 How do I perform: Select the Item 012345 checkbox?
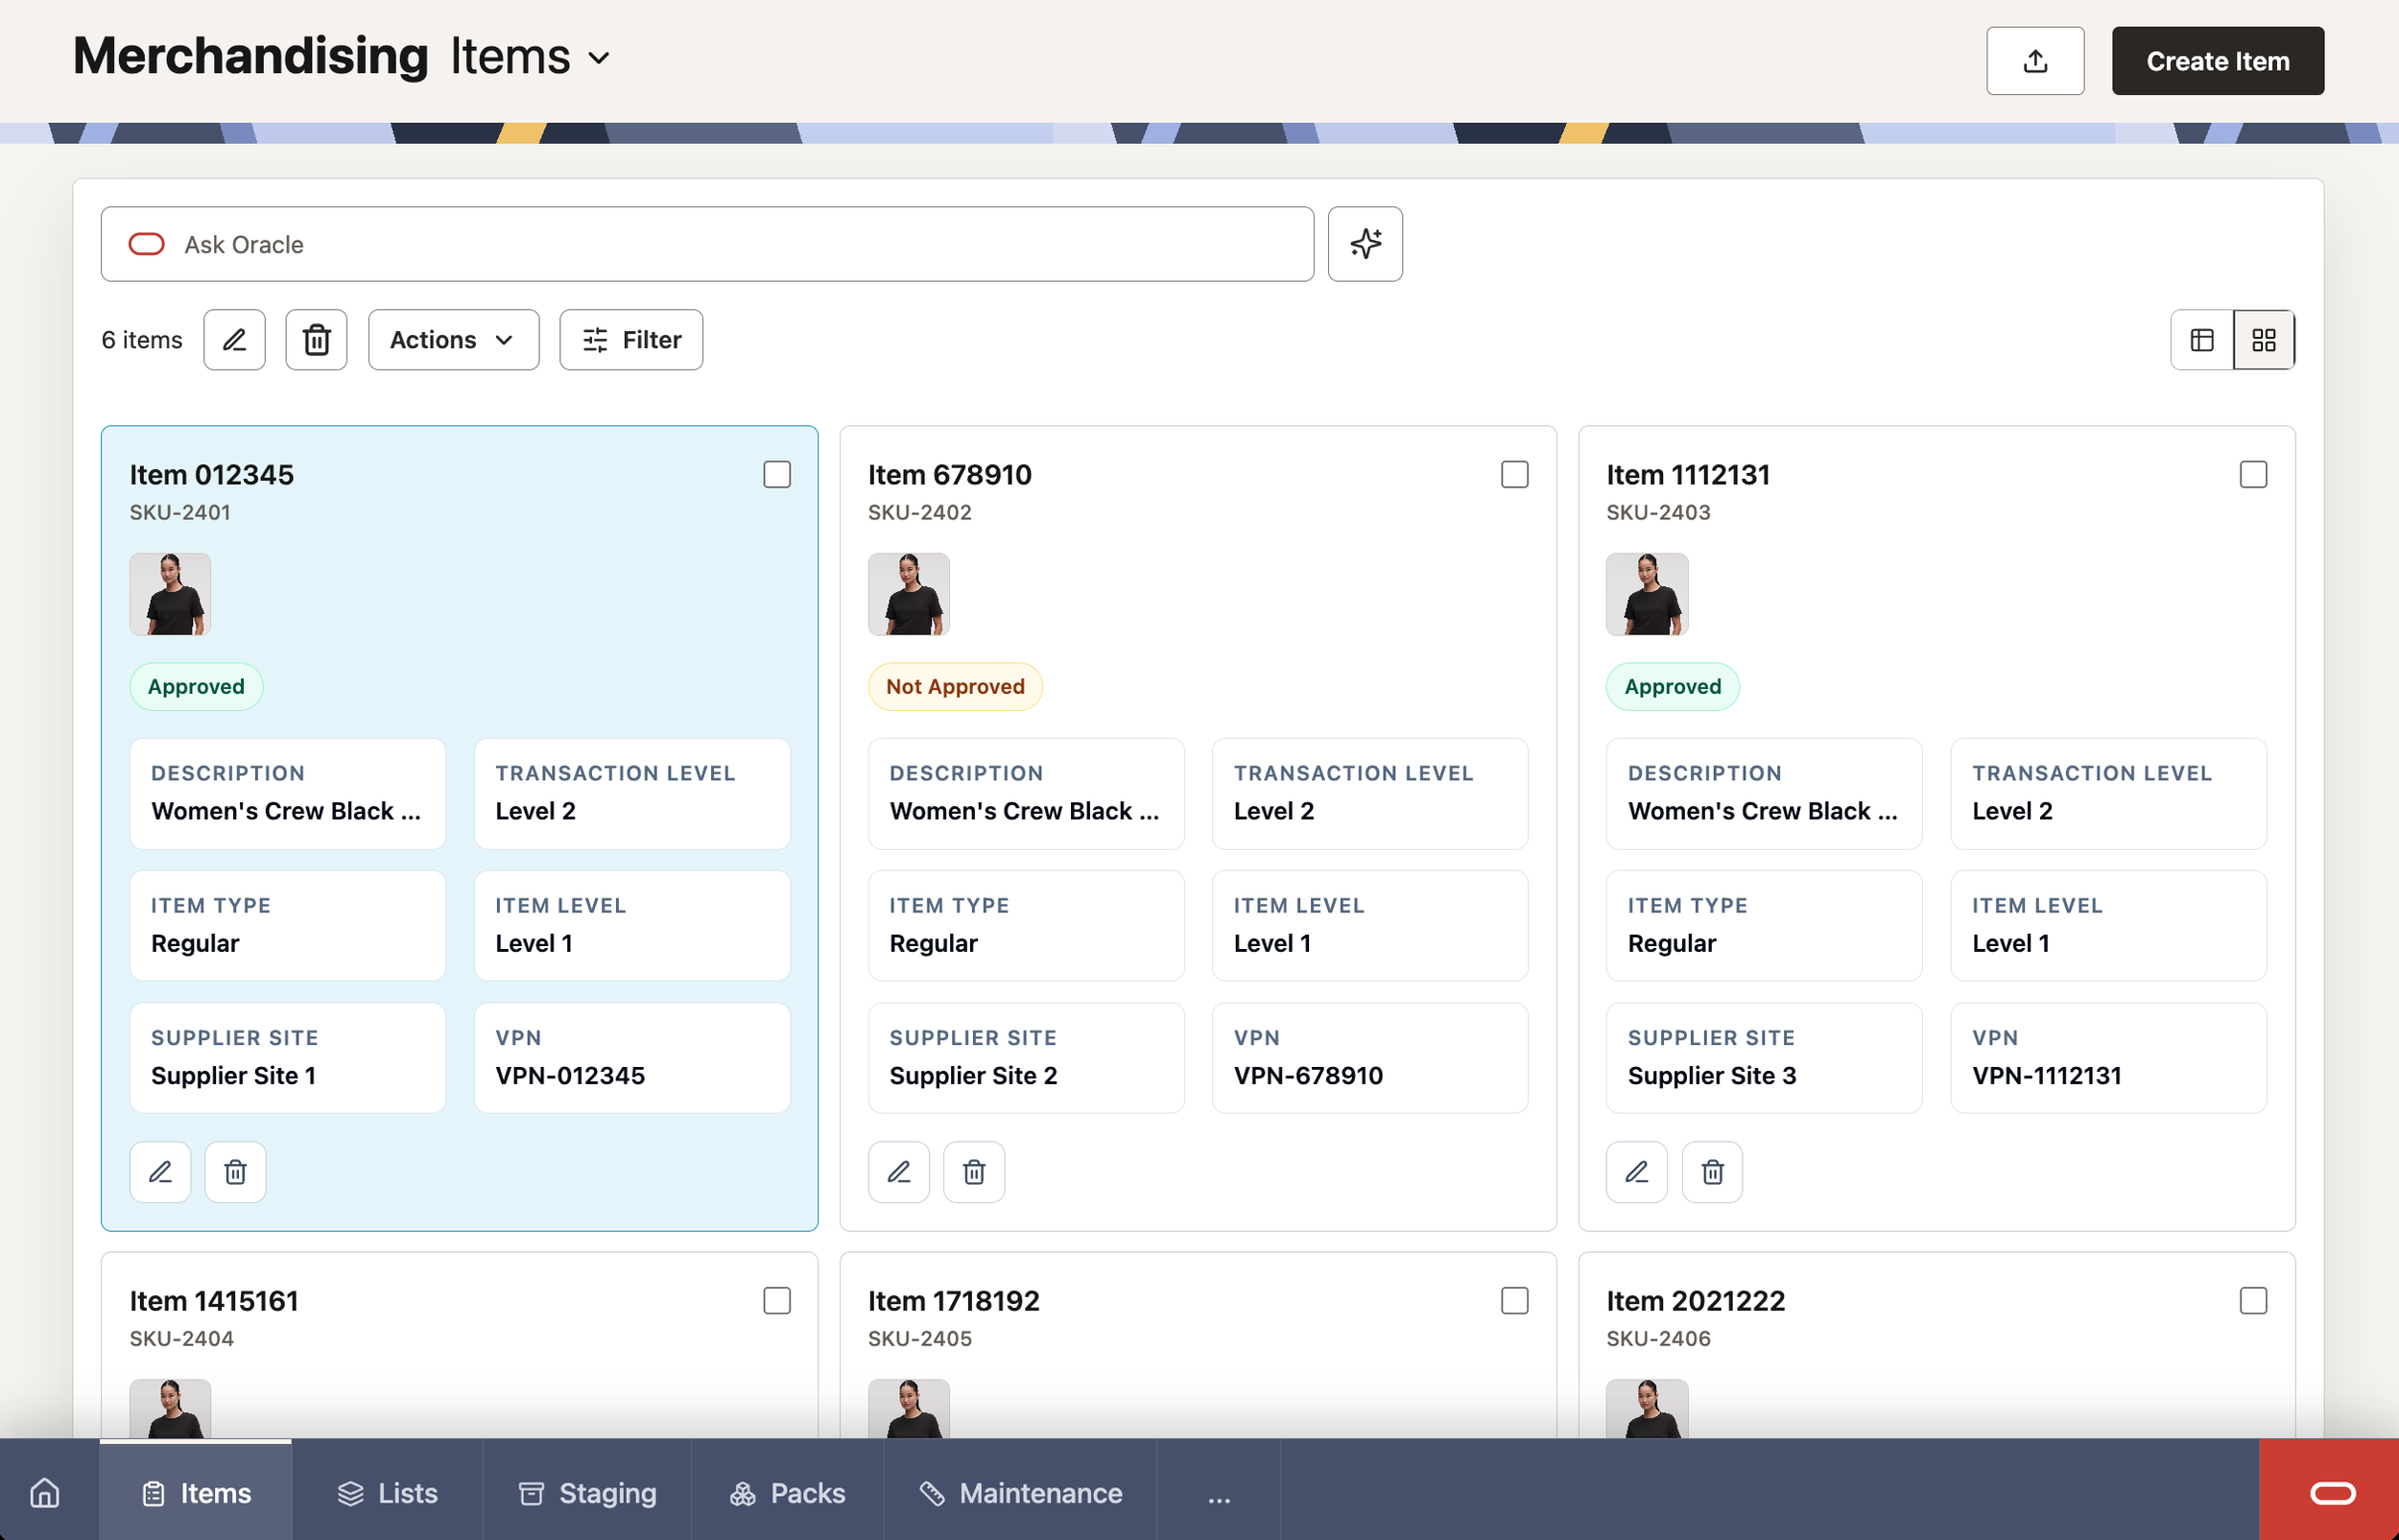777,474
